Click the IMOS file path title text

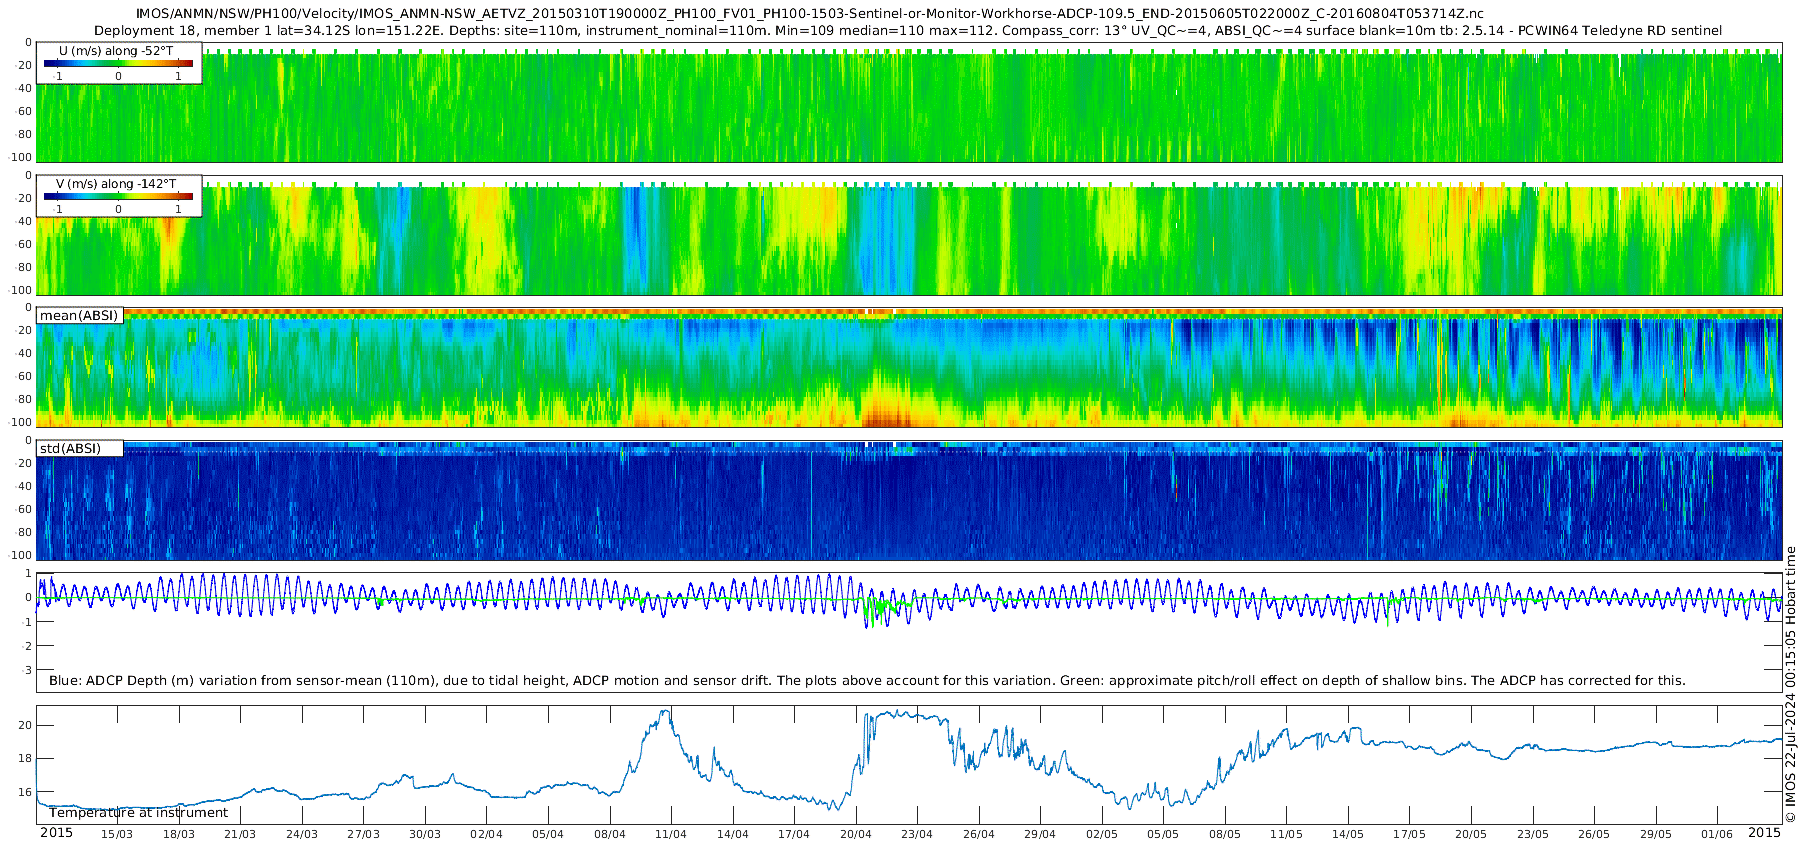809,14
